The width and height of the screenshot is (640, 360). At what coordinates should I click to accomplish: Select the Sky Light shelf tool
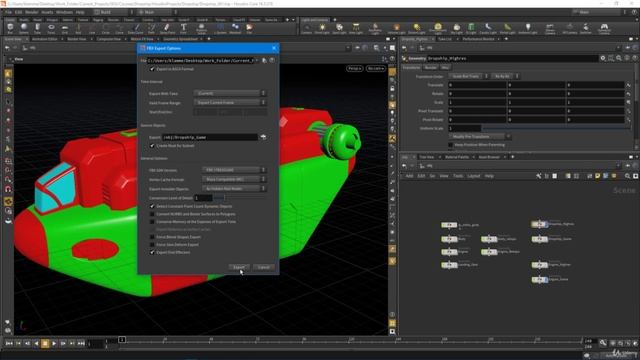[x=456, y=29]
